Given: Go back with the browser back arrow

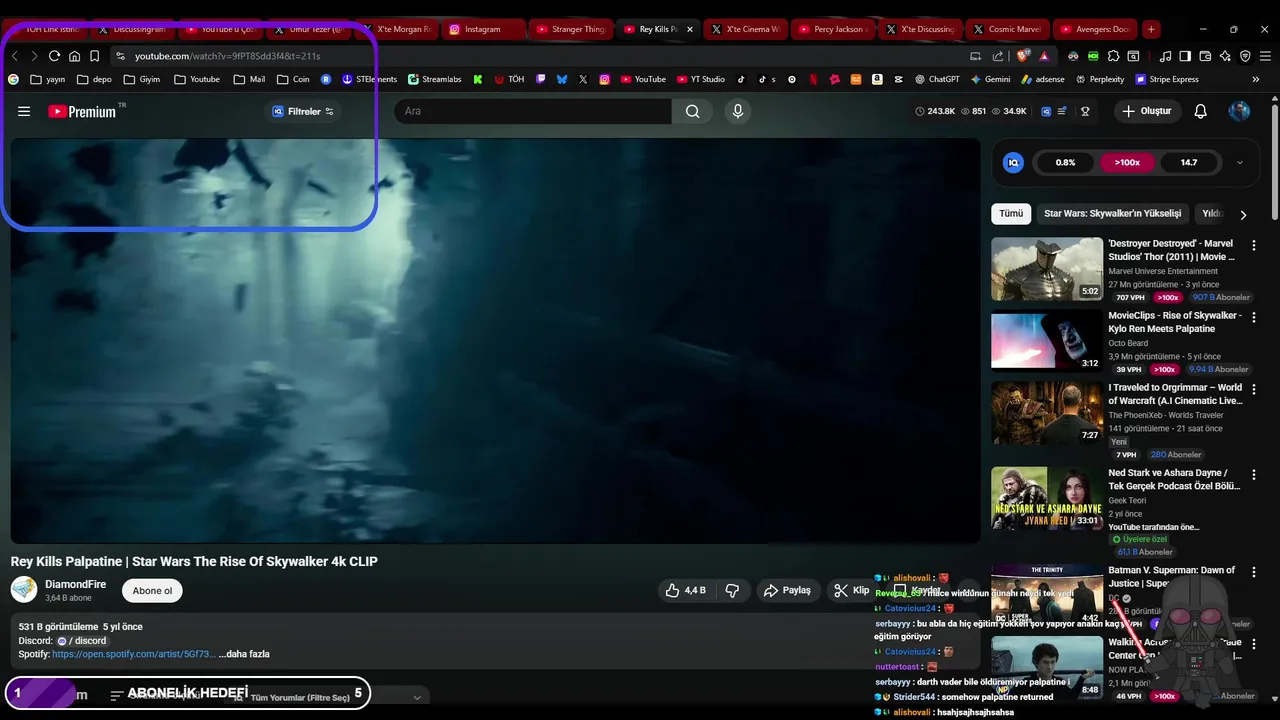Looking at the screenshot, I should (15, 56).
